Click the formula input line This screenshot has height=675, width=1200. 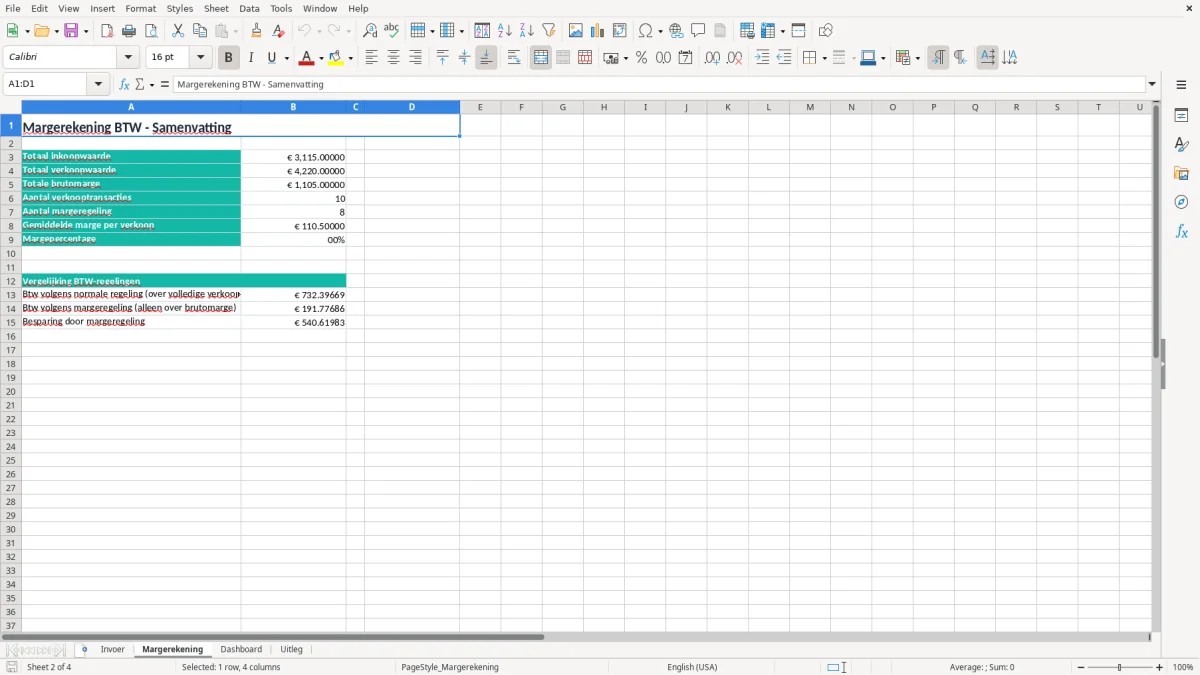(659, 85)
